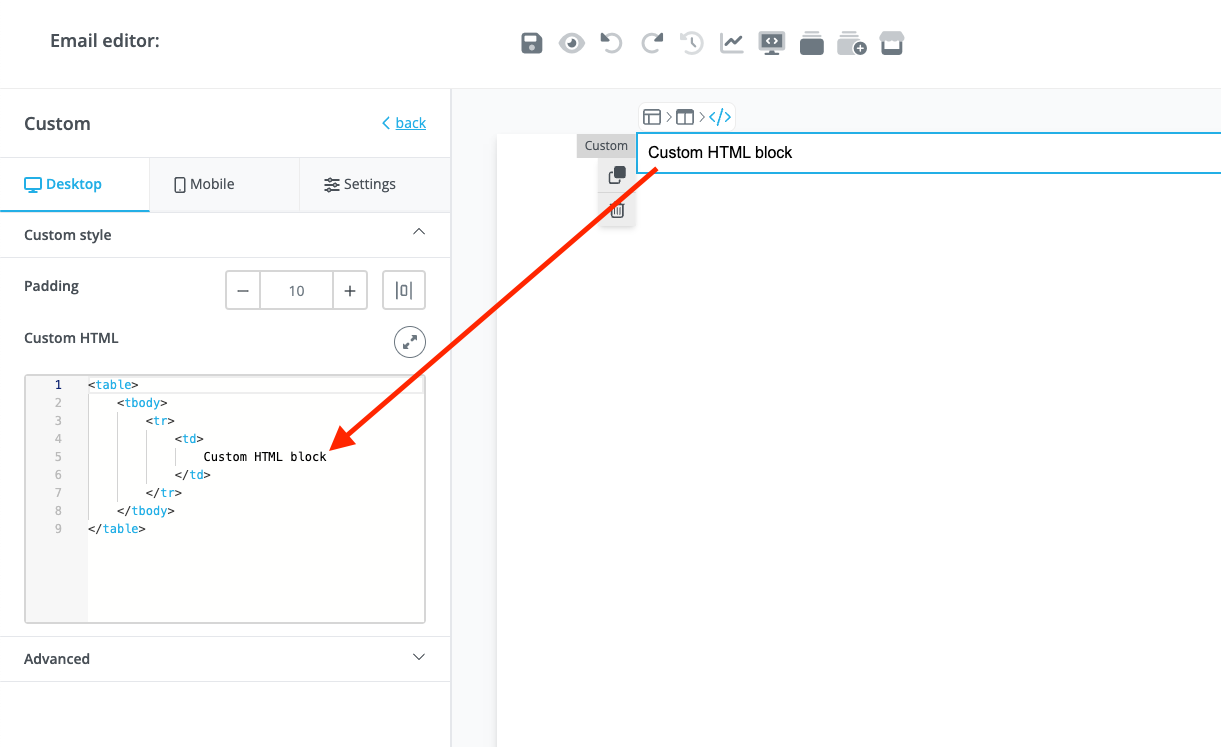1221x747 pixels.
Task: Collapse the Custom style section
Action: click(x=419, y=231)
